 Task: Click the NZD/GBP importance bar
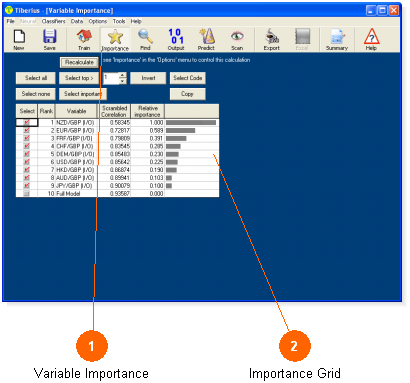(191, 122)
